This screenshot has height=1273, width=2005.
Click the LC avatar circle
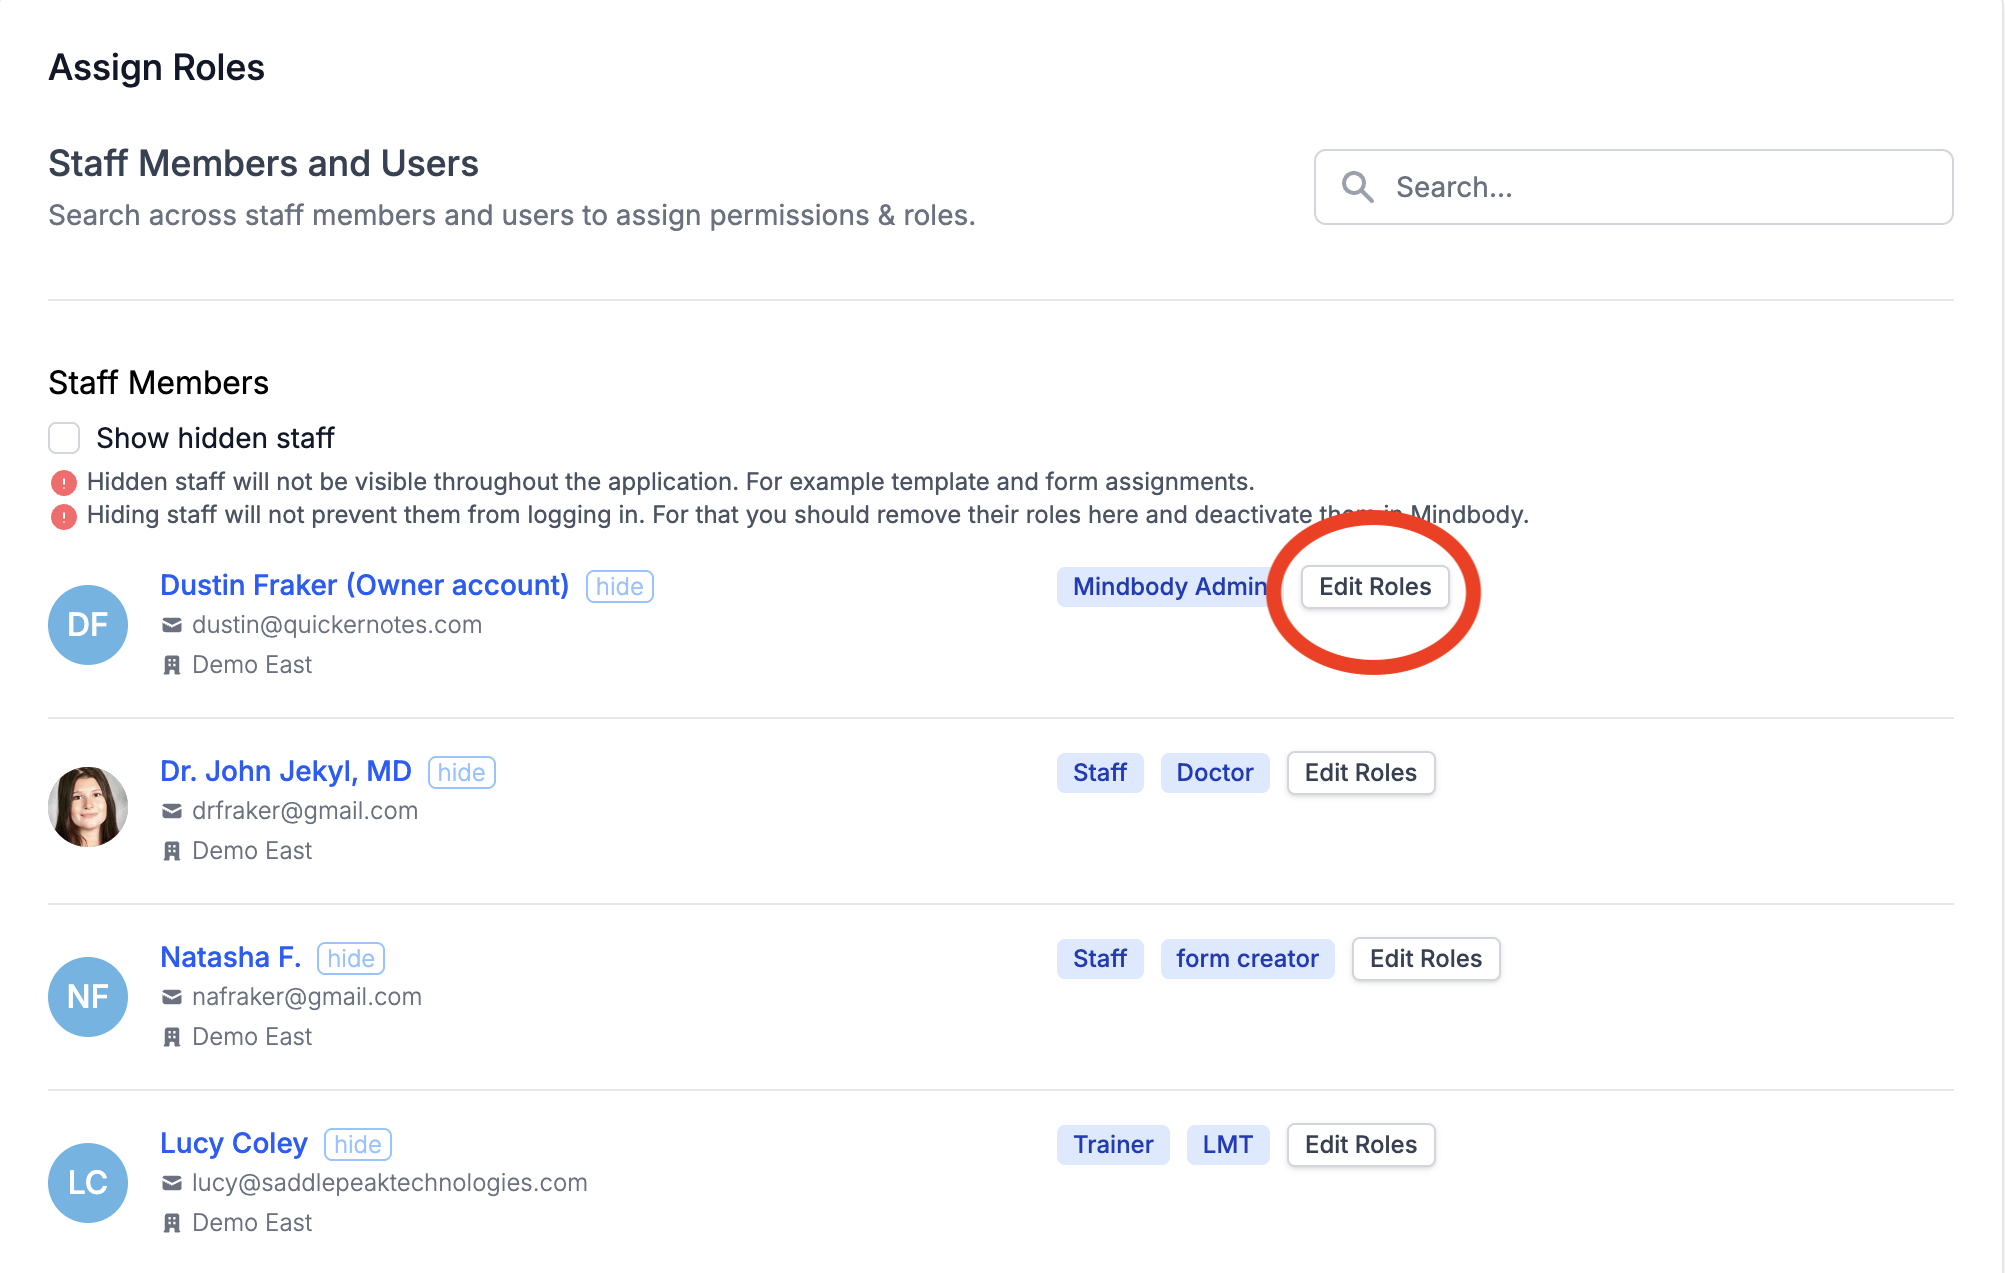coord(88,1183)
